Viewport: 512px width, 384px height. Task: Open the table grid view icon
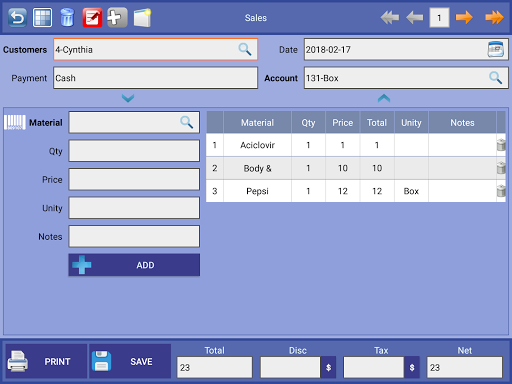click(x=42, y=17)
